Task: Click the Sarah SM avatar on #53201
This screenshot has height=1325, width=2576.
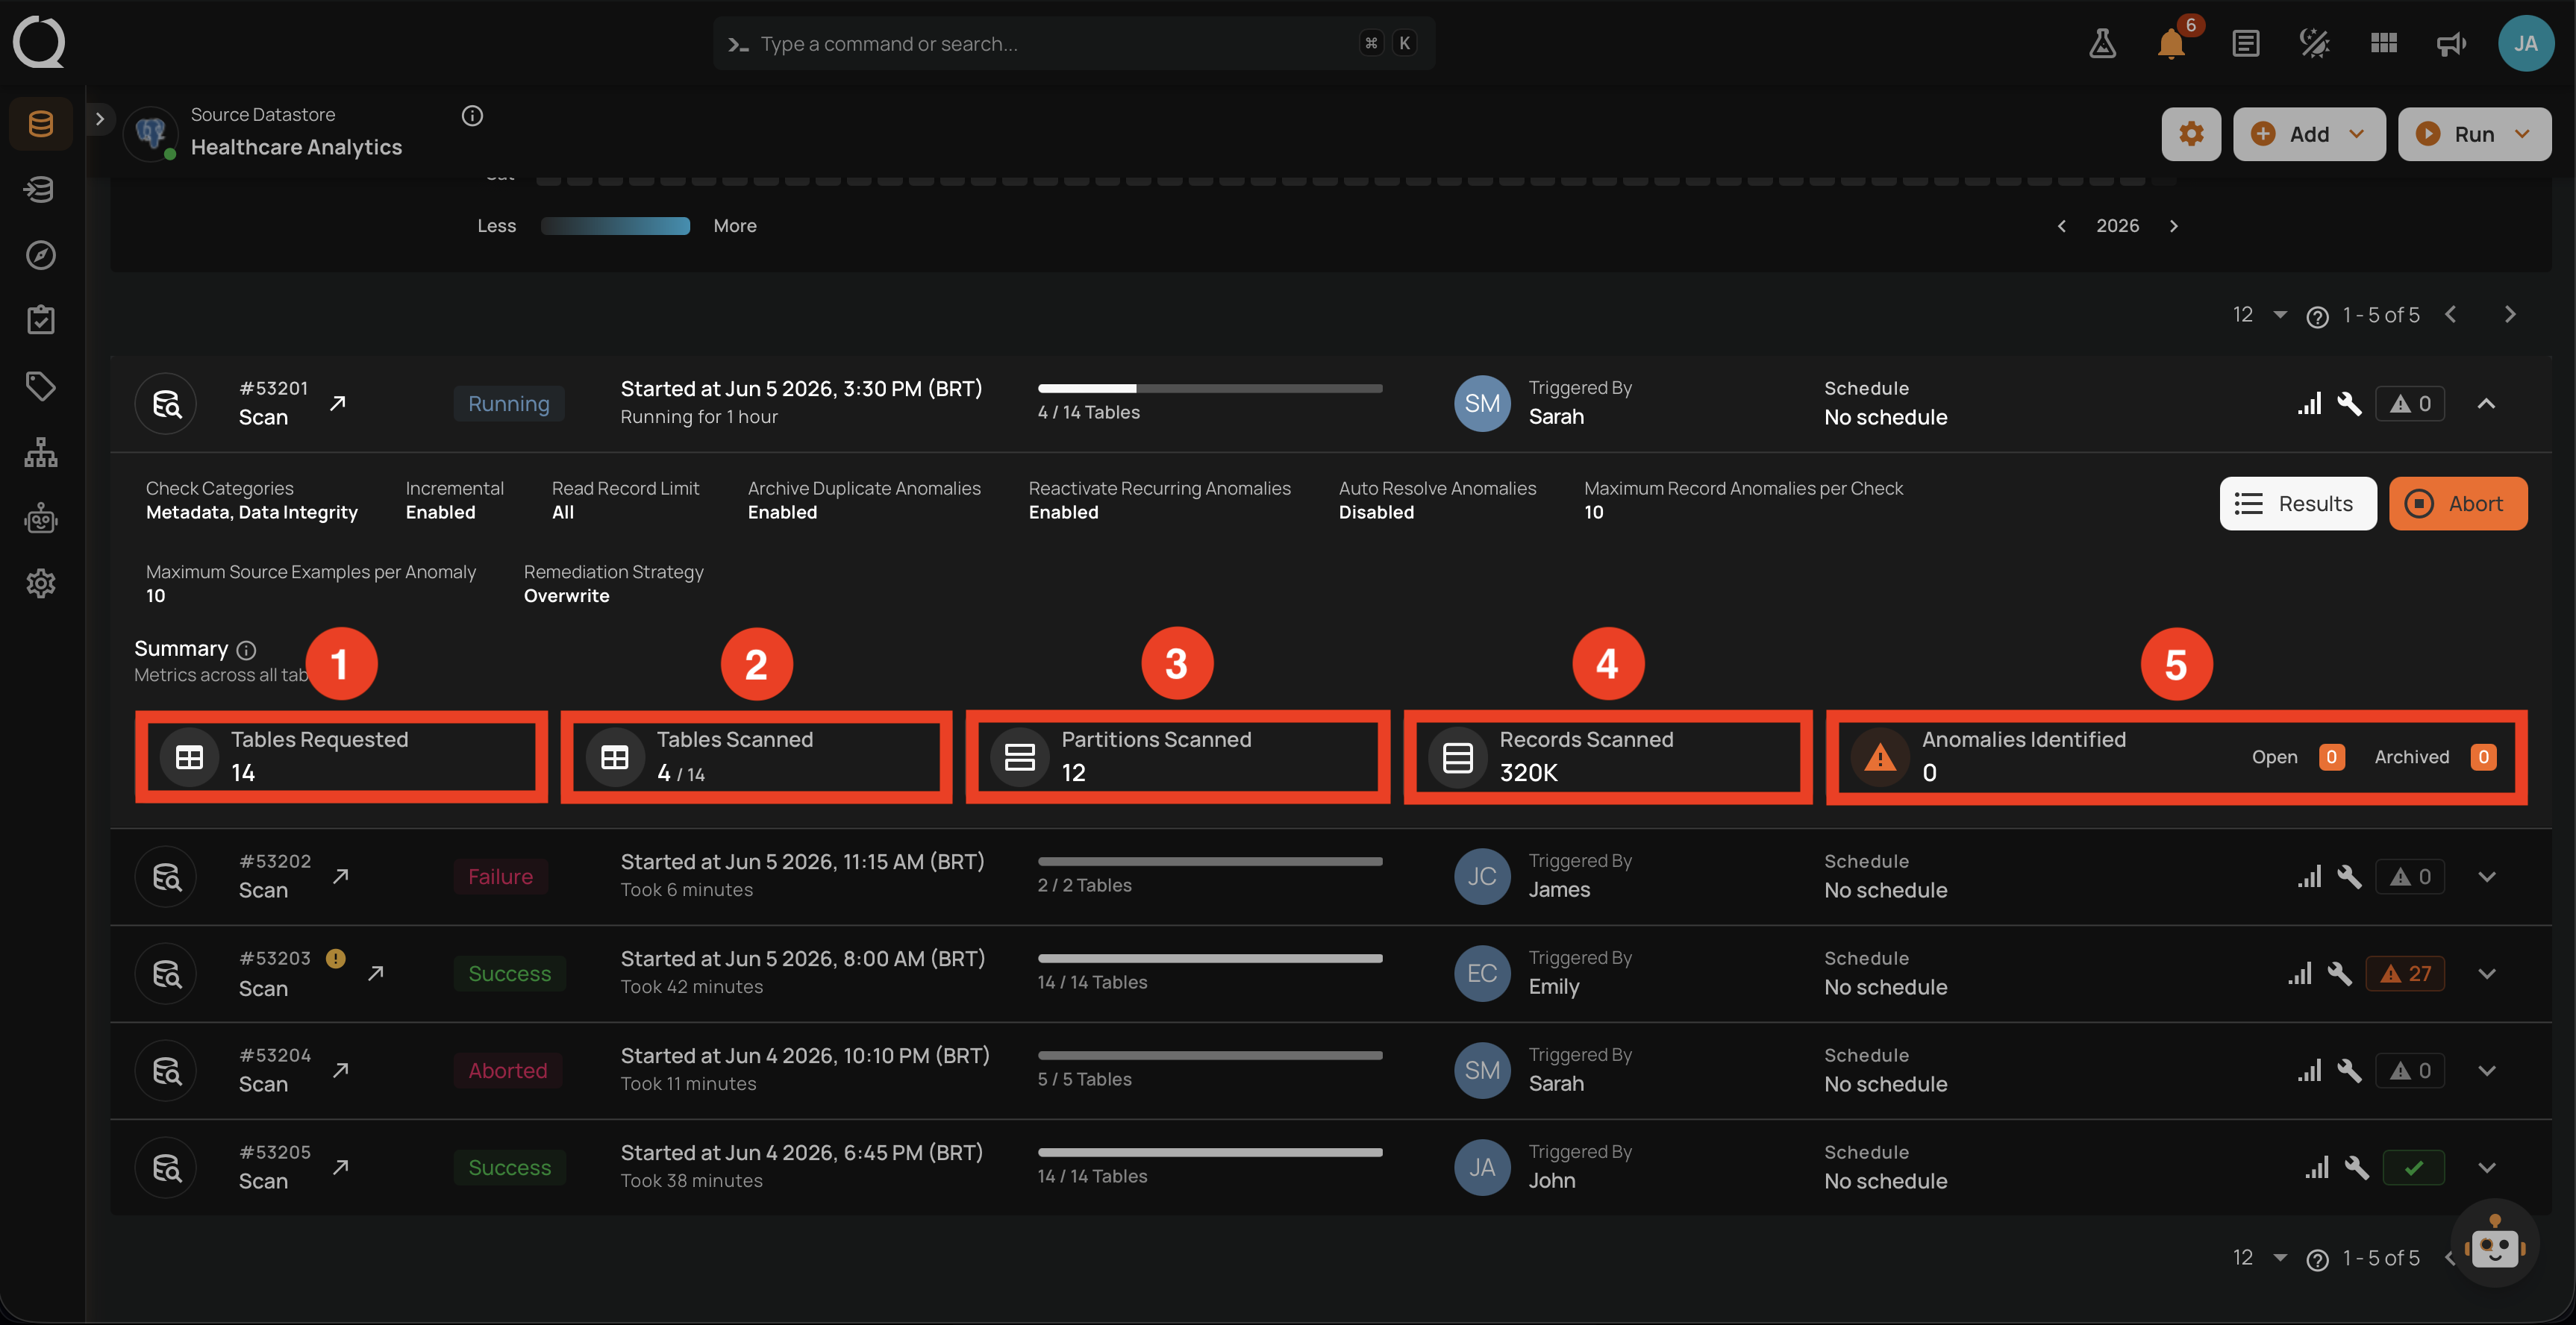Action: (1482, 403)
